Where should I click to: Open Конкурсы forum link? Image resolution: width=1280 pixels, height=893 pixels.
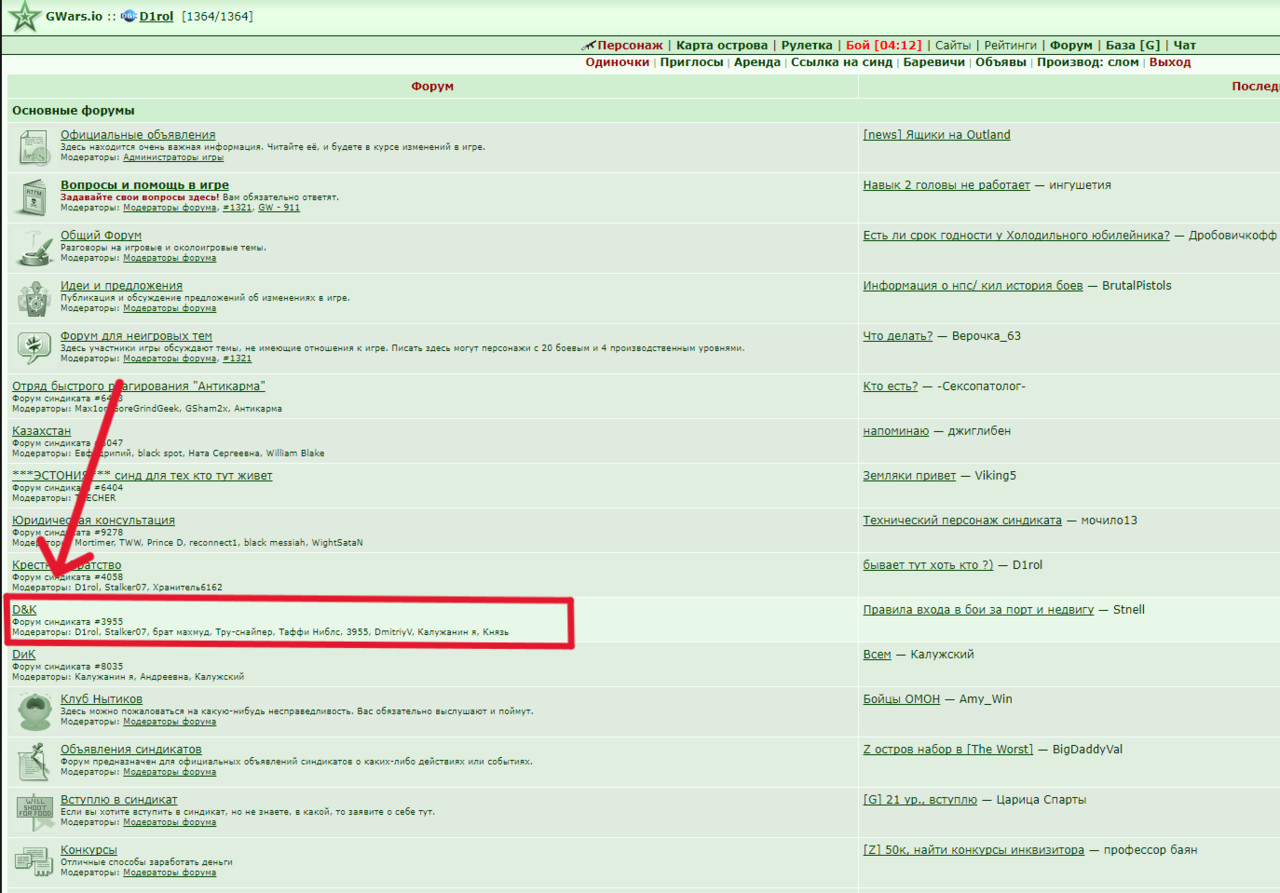[x=89, y=849]
